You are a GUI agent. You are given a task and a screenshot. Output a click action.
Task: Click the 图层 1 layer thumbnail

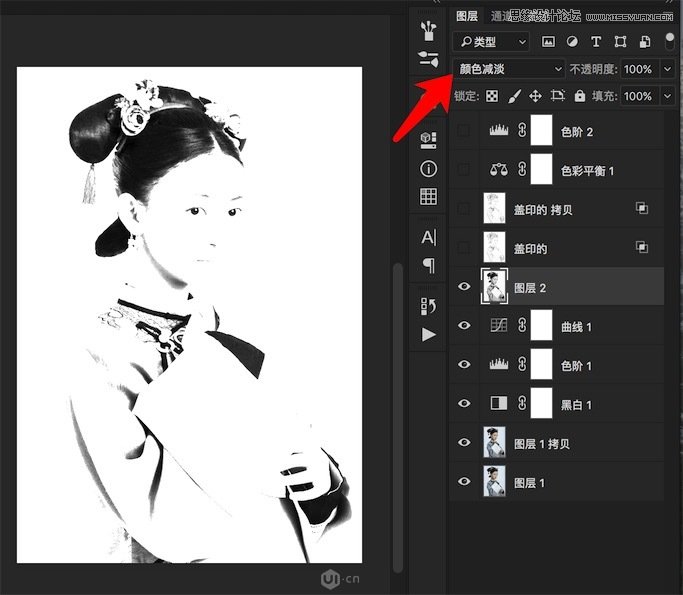[494, 481]
